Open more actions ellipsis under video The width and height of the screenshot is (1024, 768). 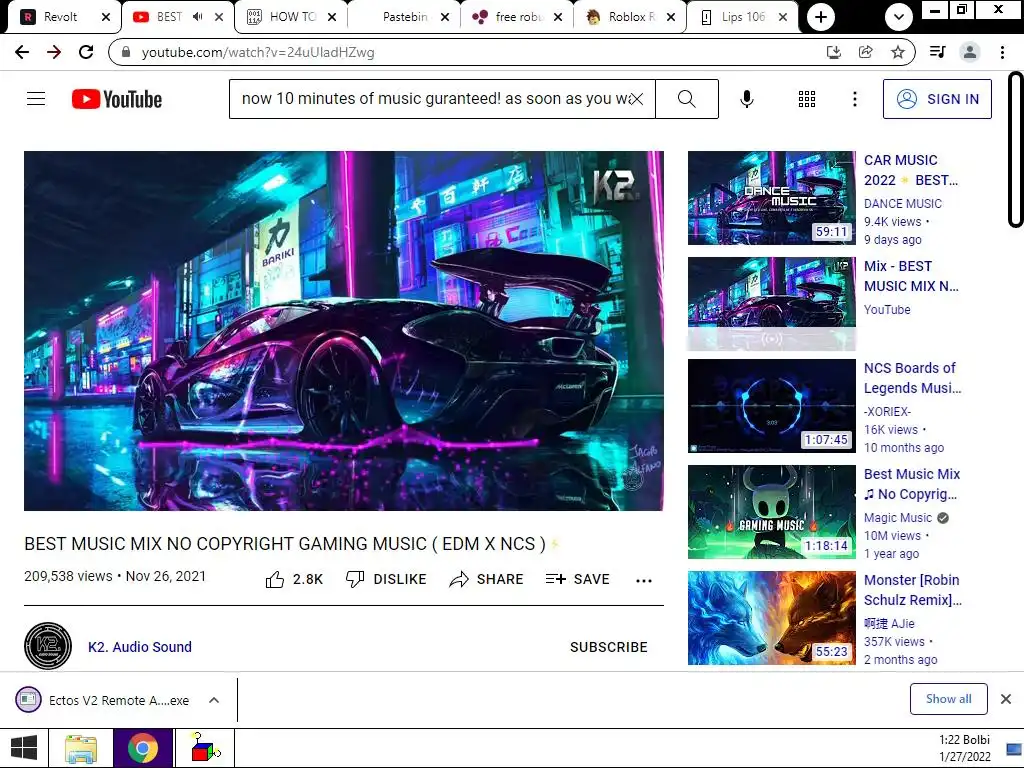click(644, 581)
